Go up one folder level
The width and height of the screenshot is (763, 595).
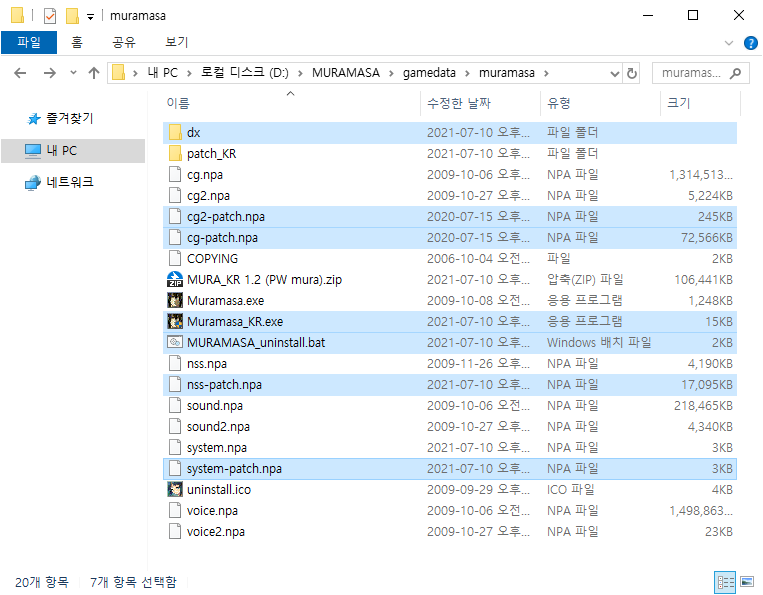pos(93,73)
